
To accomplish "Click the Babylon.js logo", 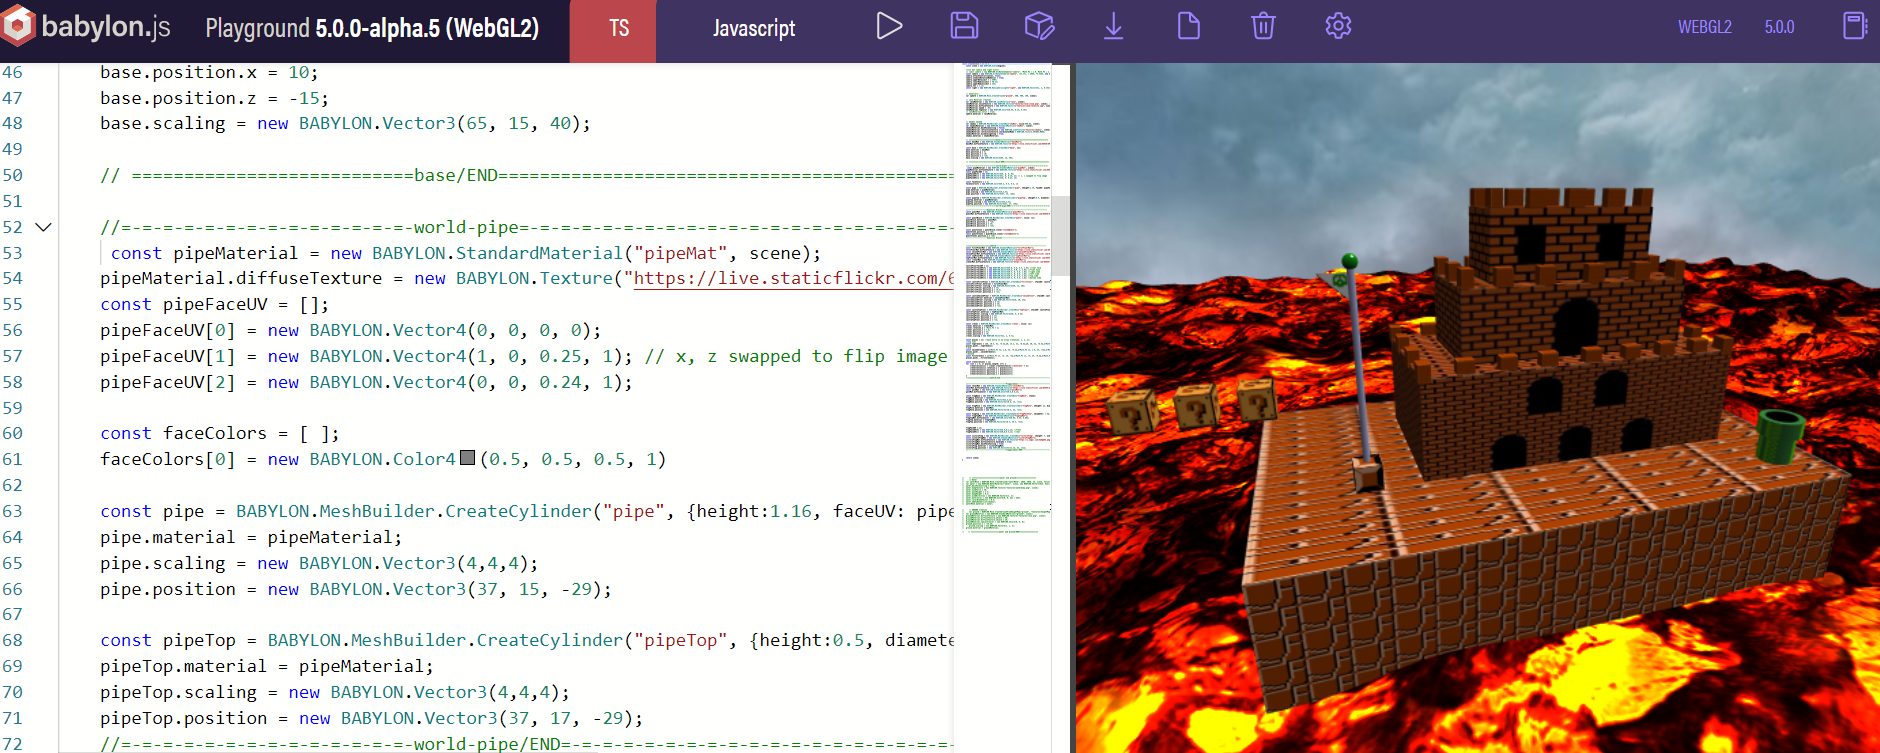I will pos(86,27).
